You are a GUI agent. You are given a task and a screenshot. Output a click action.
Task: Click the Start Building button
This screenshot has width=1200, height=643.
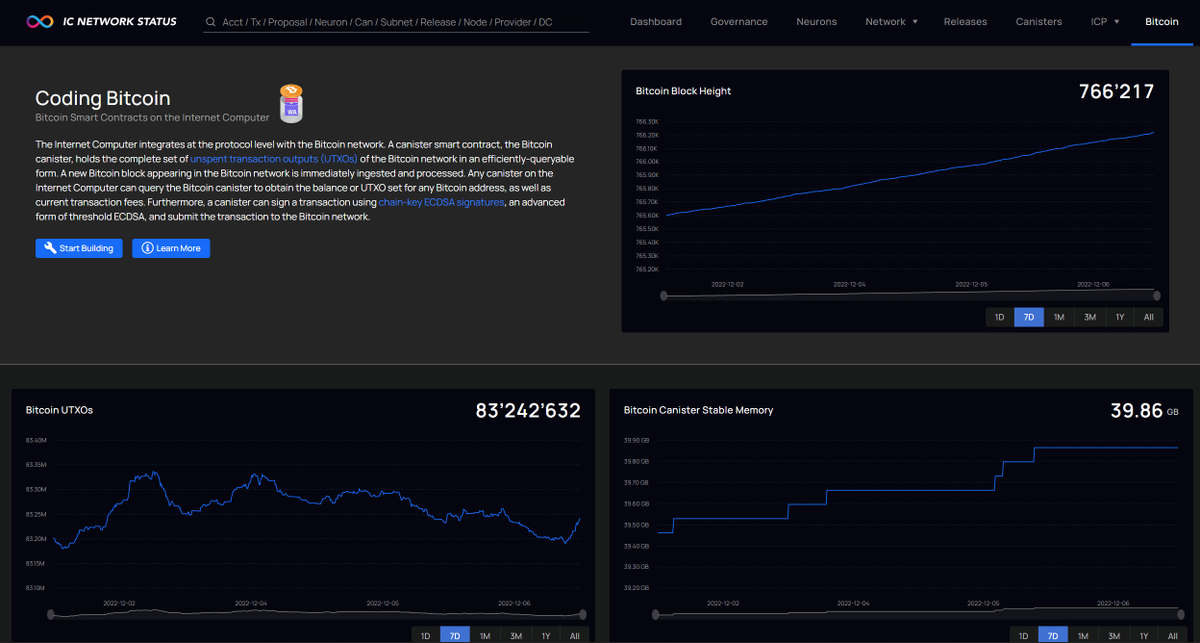(x=79, y=248)
